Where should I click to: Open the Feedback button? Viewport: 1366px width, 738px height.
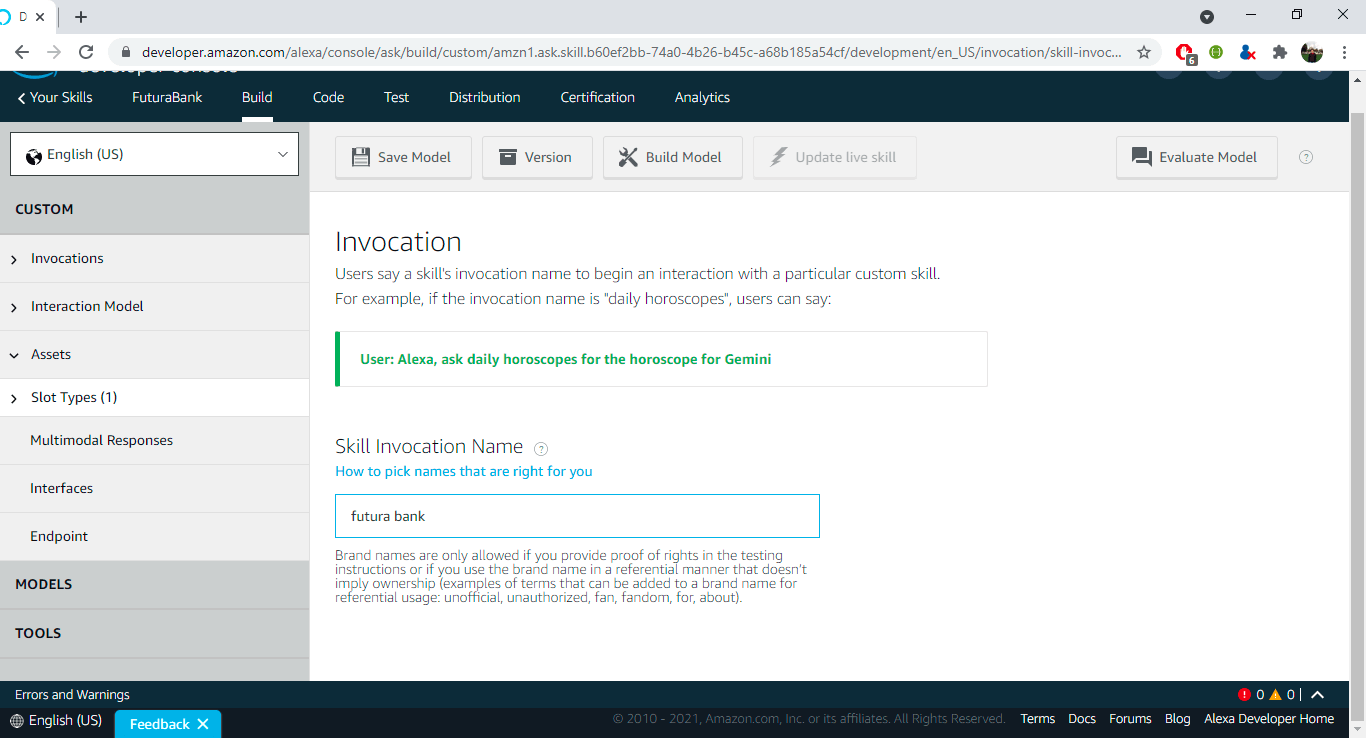tap(159, 724)
